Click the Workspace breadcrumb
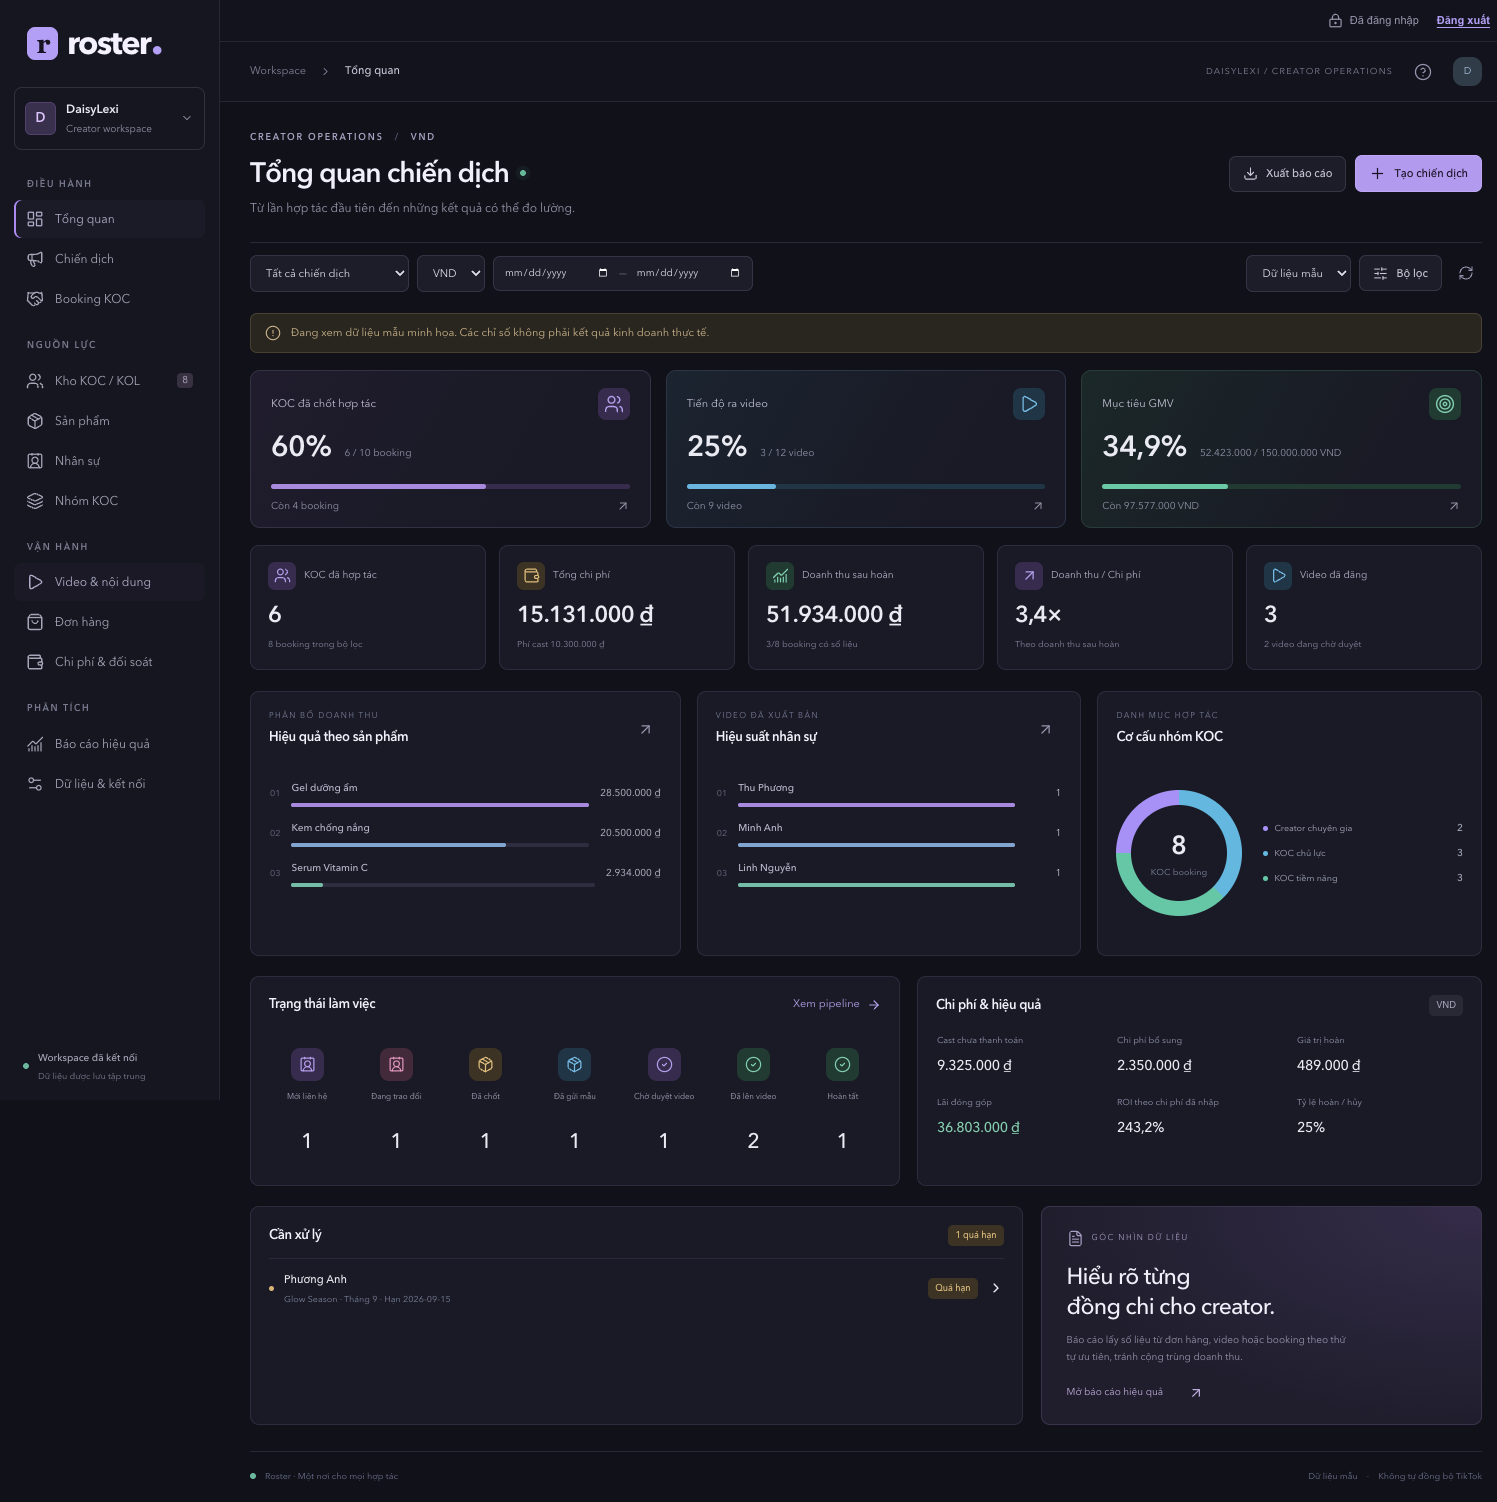This screenshot has width=1497, height=1502. tap(278, 71)
